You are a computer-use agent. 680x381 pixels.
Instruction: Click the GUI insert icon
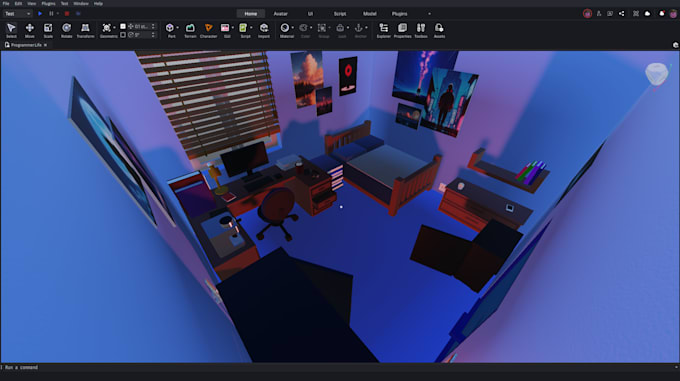coord(225,28)
